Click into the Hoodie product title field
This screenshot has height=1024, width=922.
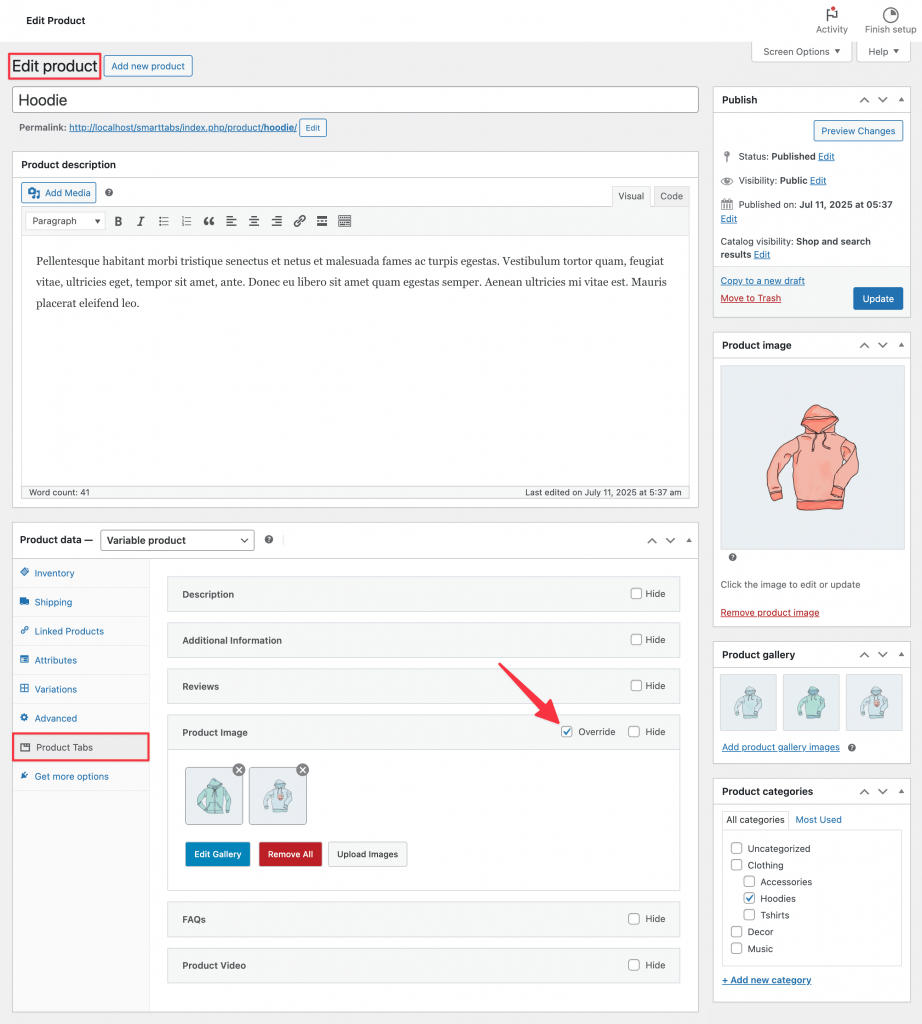click(x=355, y=100)
